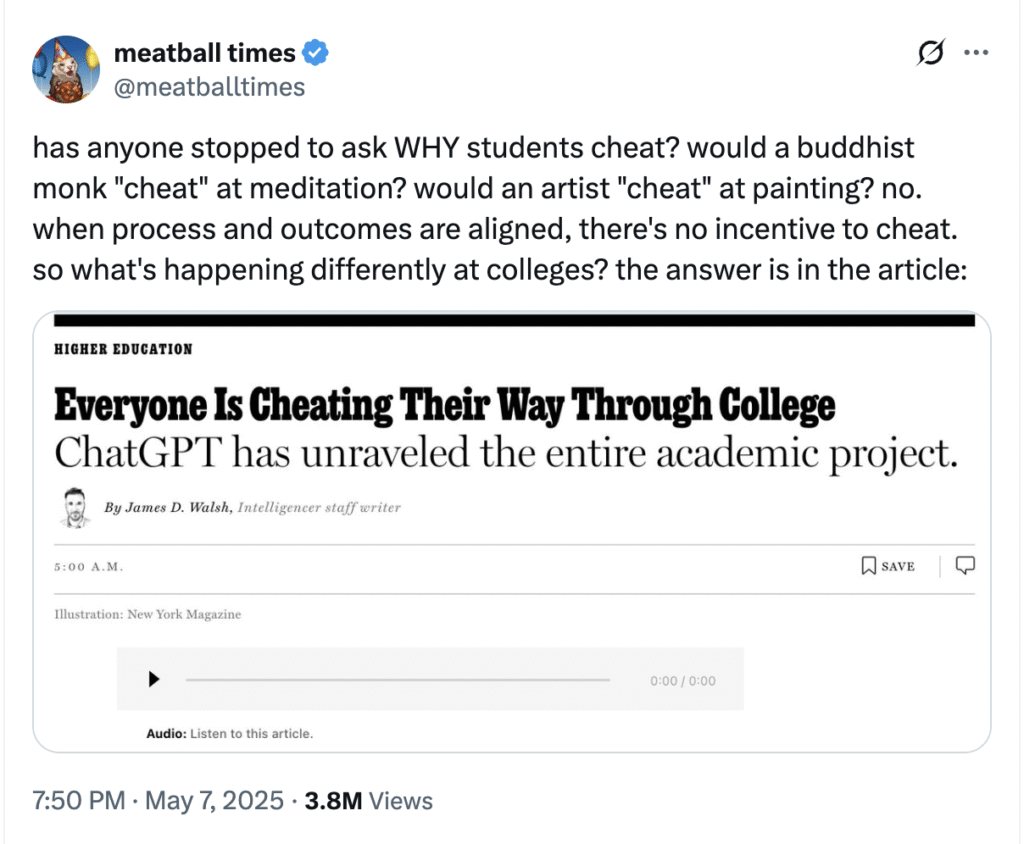Click the tweet text about students cheating
Screen dimensions: 1024x844
(499, 210)
